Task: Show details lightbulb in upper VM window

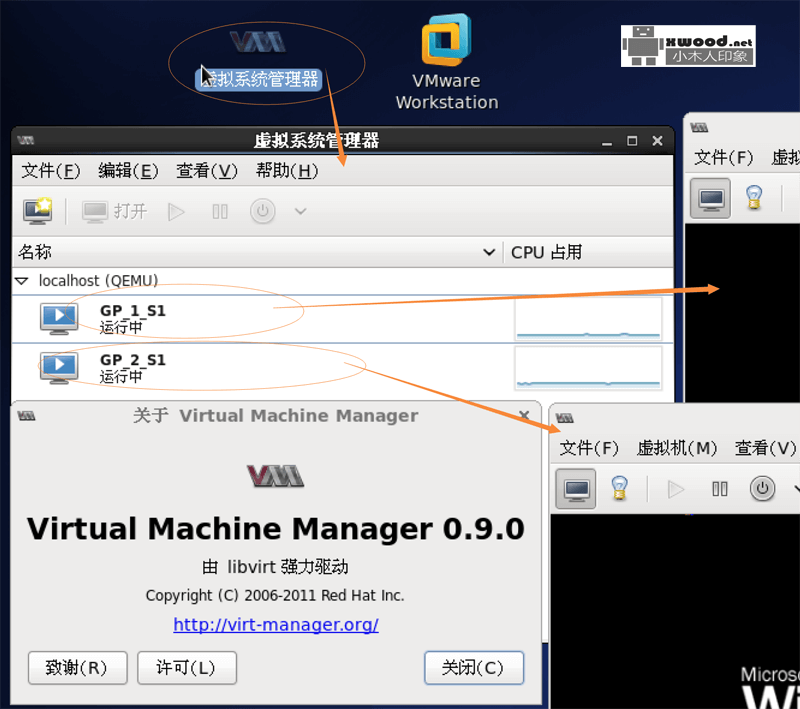Action: (754, 198)
